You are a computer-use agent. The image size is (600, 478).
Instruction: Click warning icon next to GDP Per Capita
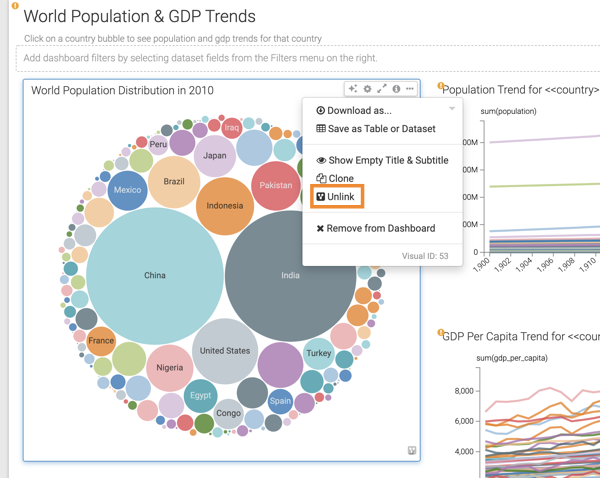[x=440, y=333]
